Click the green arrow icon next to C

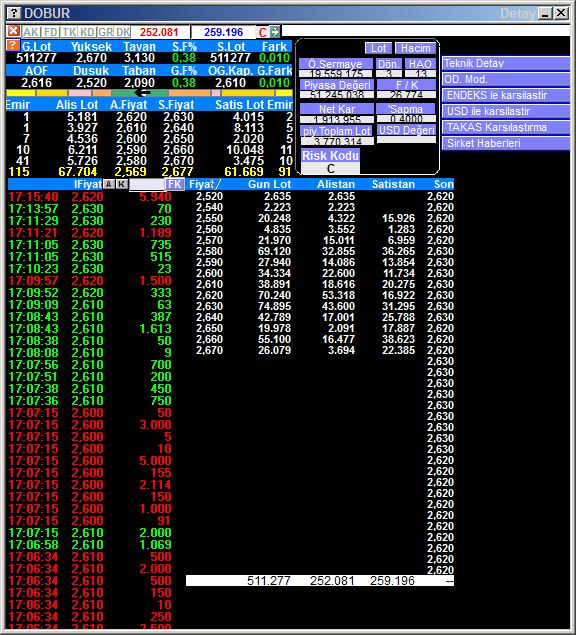click(275, 32)
